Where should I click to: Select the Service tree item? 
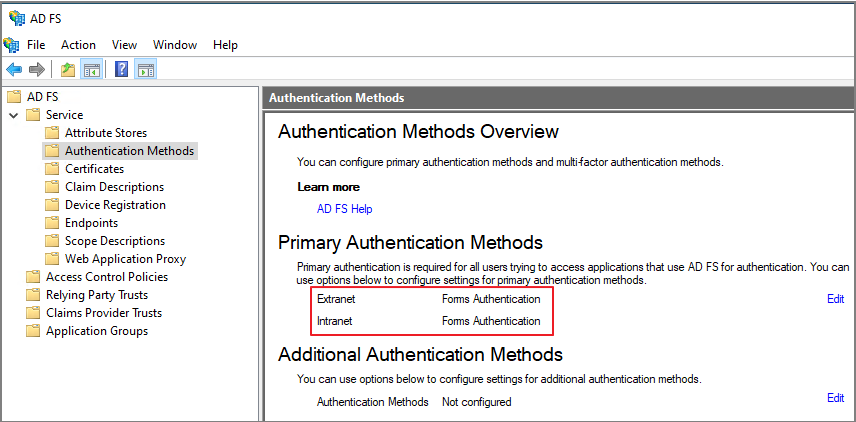(64, 115)
